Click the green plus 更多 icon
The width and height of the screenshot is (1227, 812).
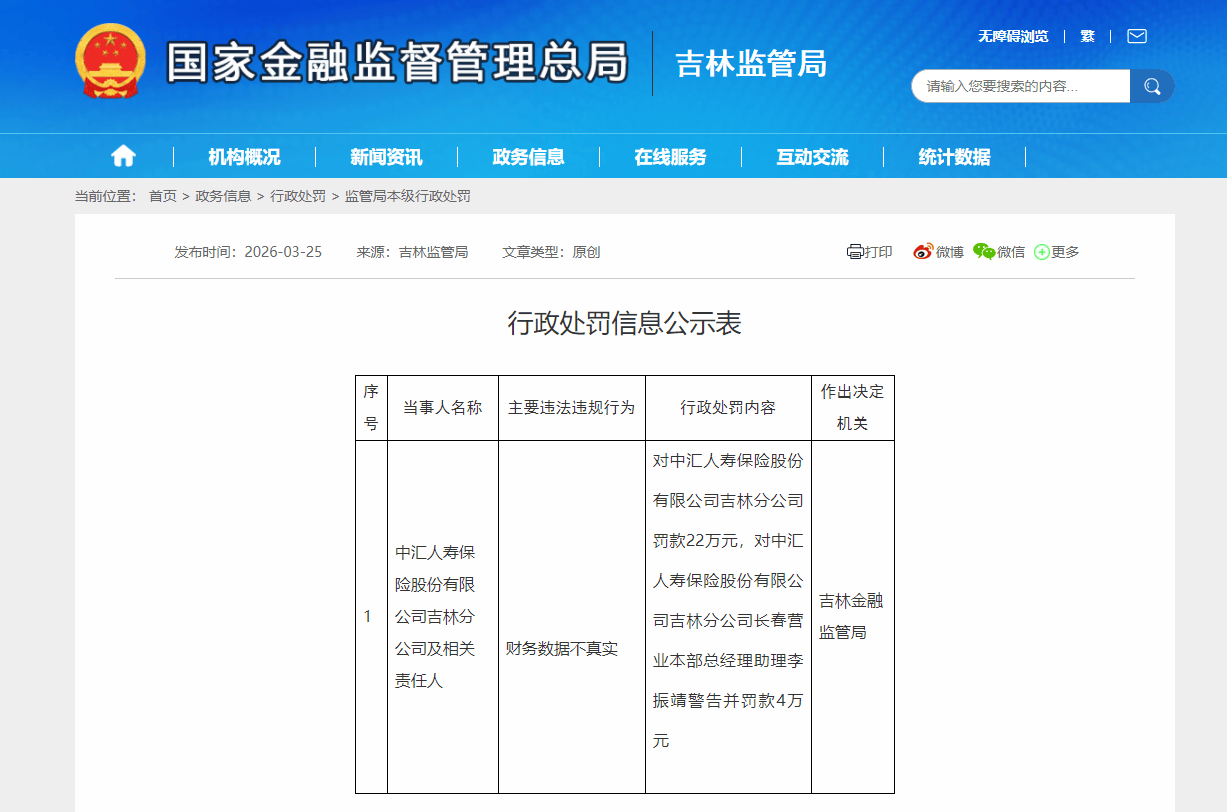[x=1042, y=252]
